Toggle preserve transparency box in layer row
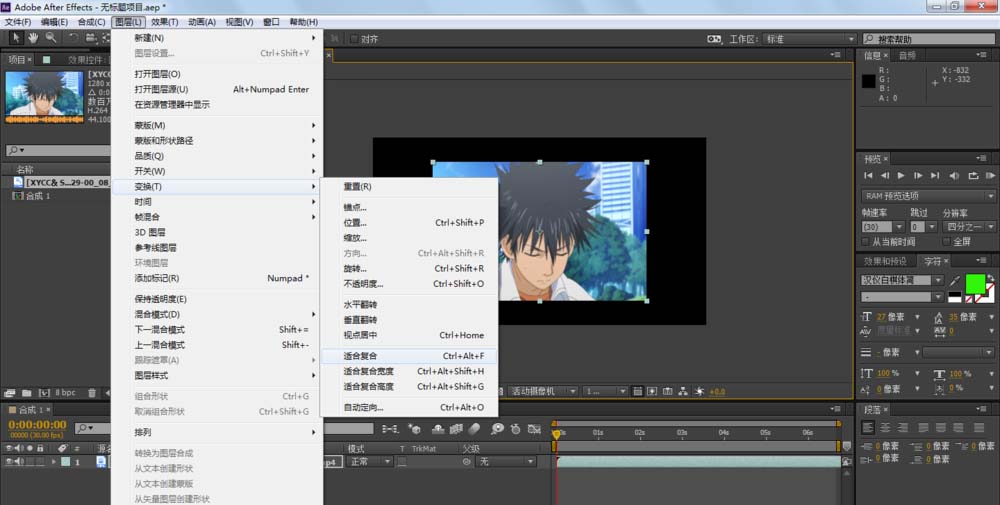 [402, 462]
